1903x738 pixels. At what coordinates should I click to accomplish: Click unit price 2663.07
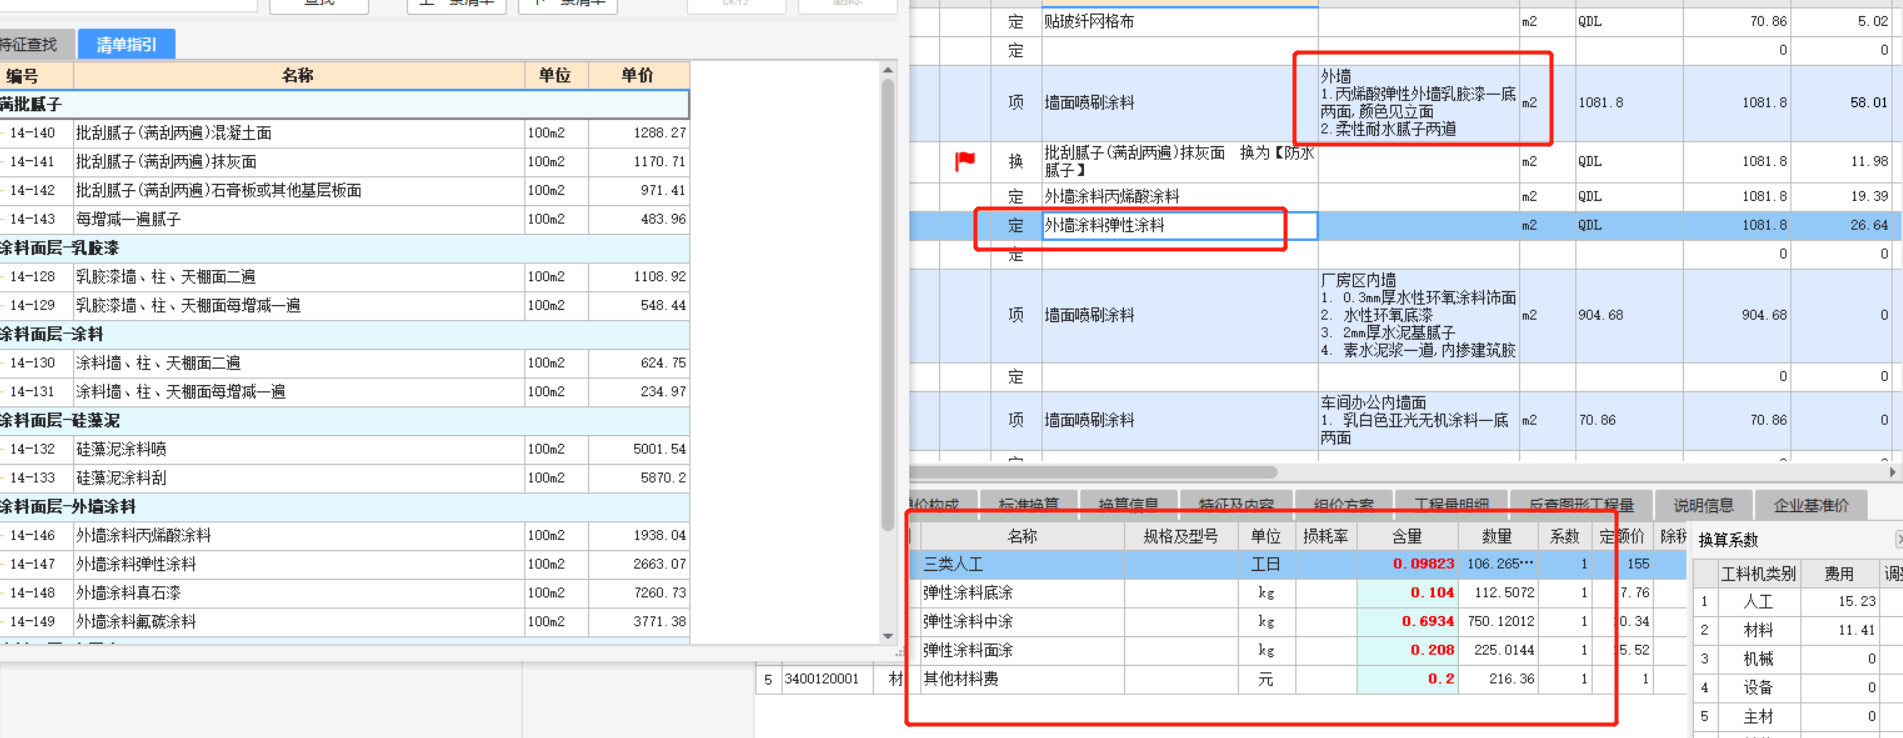(659, 564)
